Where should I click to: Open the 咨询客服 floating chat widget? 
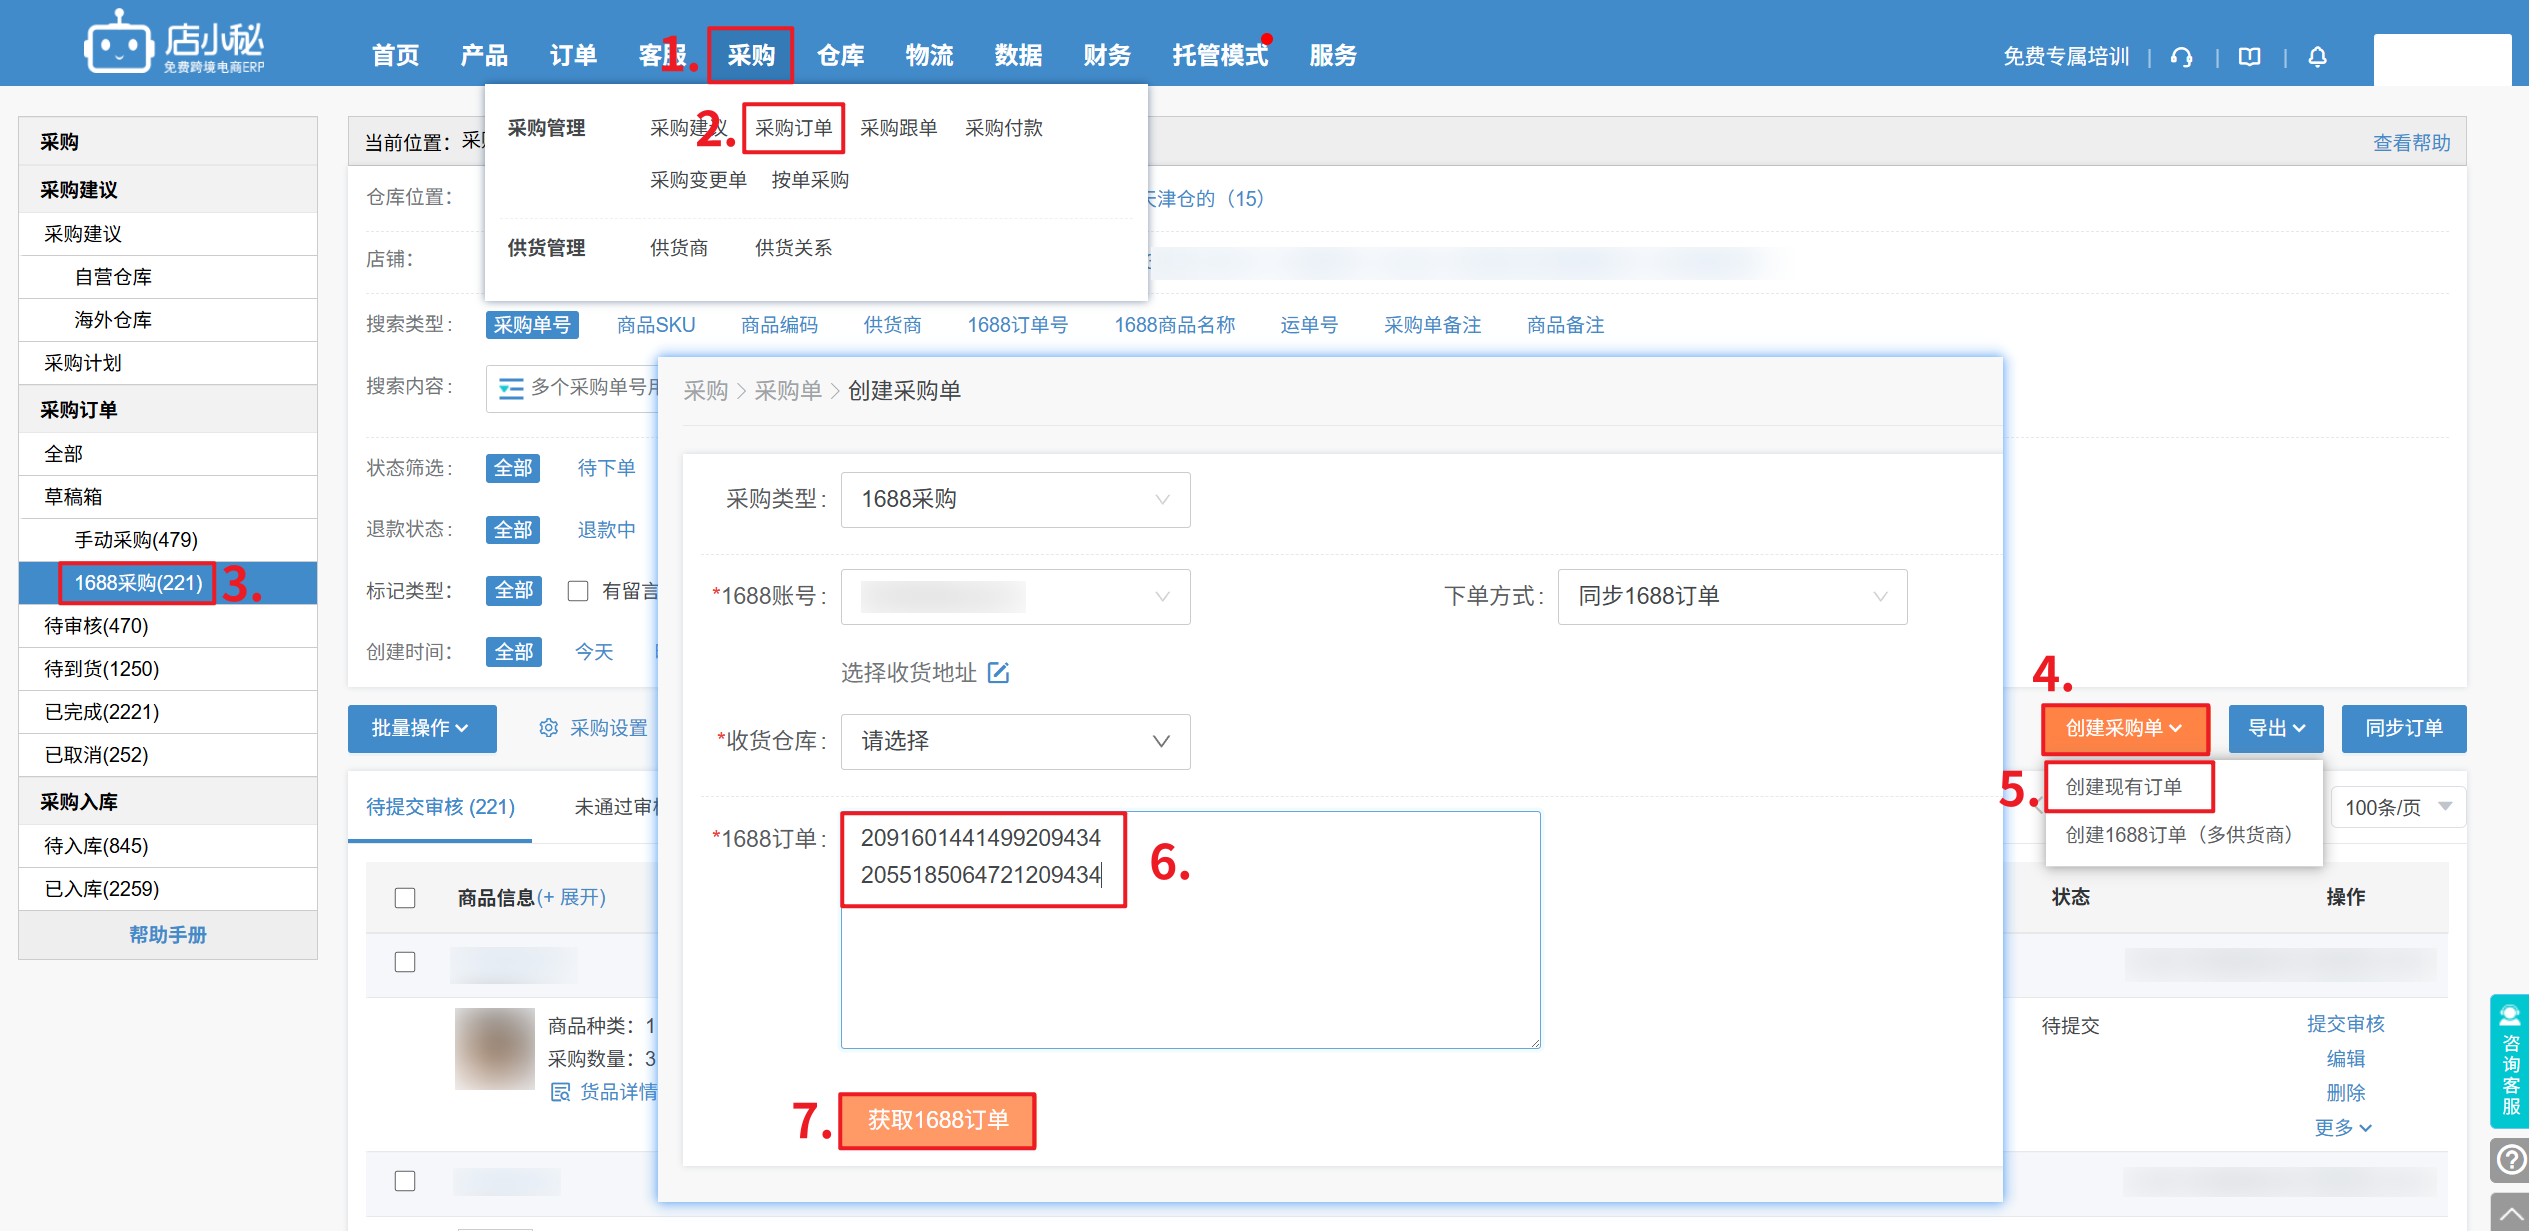click(x=2509, y=1062)
